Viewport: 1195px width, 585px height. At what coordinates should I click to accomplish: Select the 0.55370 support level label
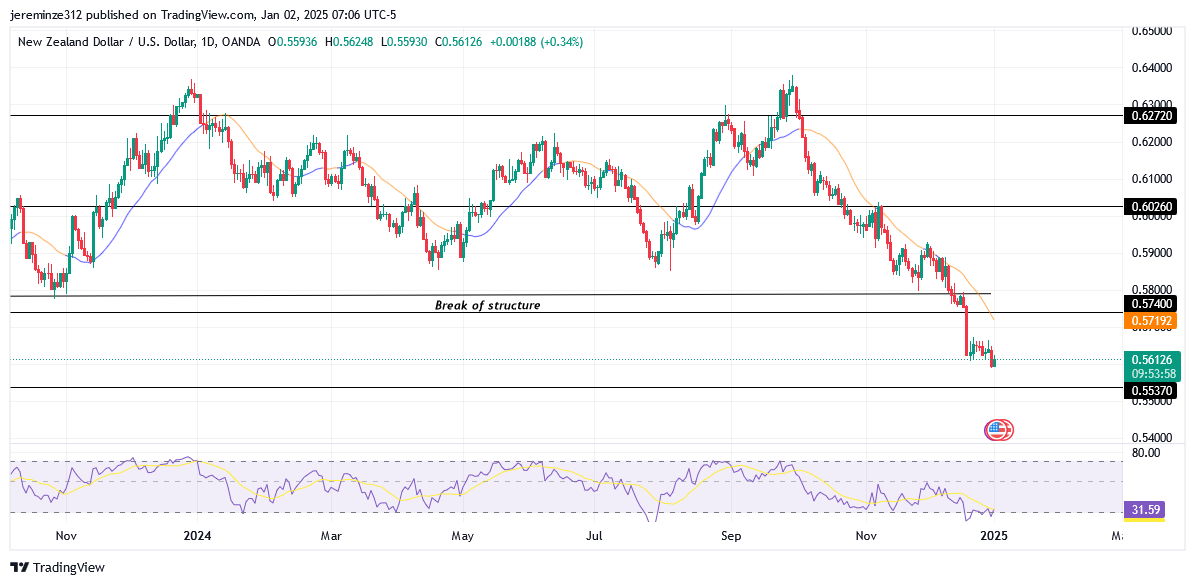pos(1150,391)
